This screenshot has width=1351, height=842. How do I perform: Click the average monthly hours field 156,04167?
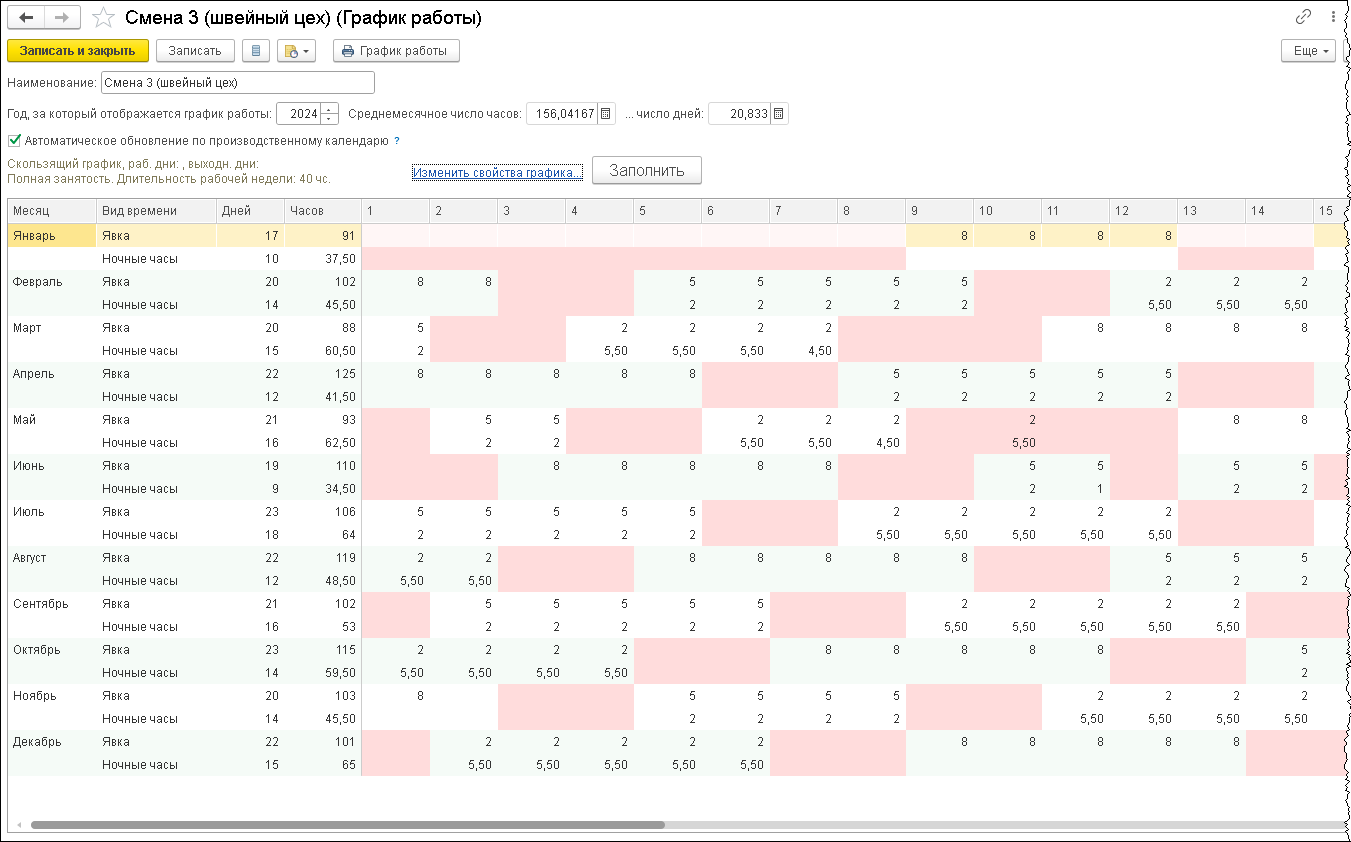(x=562, y=114)
